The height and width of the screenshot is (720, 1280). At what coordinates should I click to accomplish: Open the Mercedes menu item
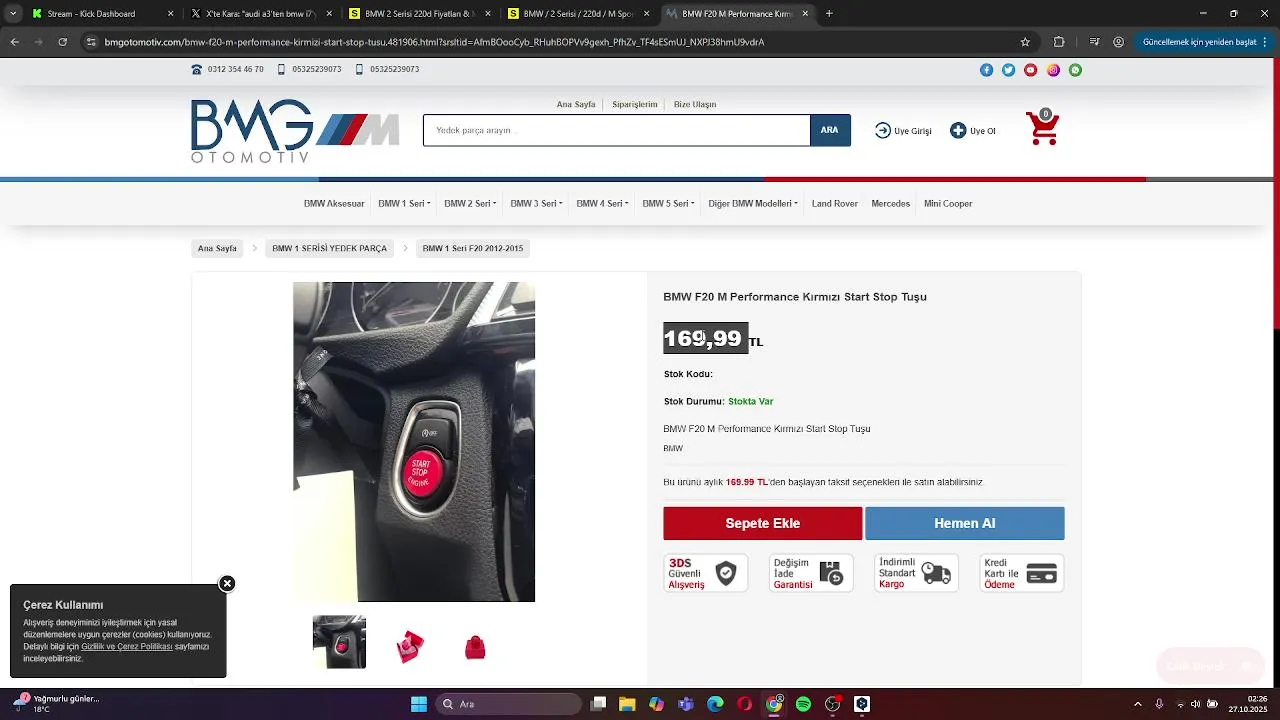(x=891, y=204)
